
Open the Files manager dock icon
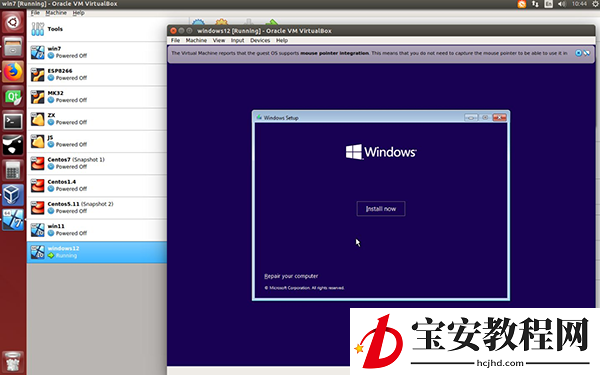[13, 47]
